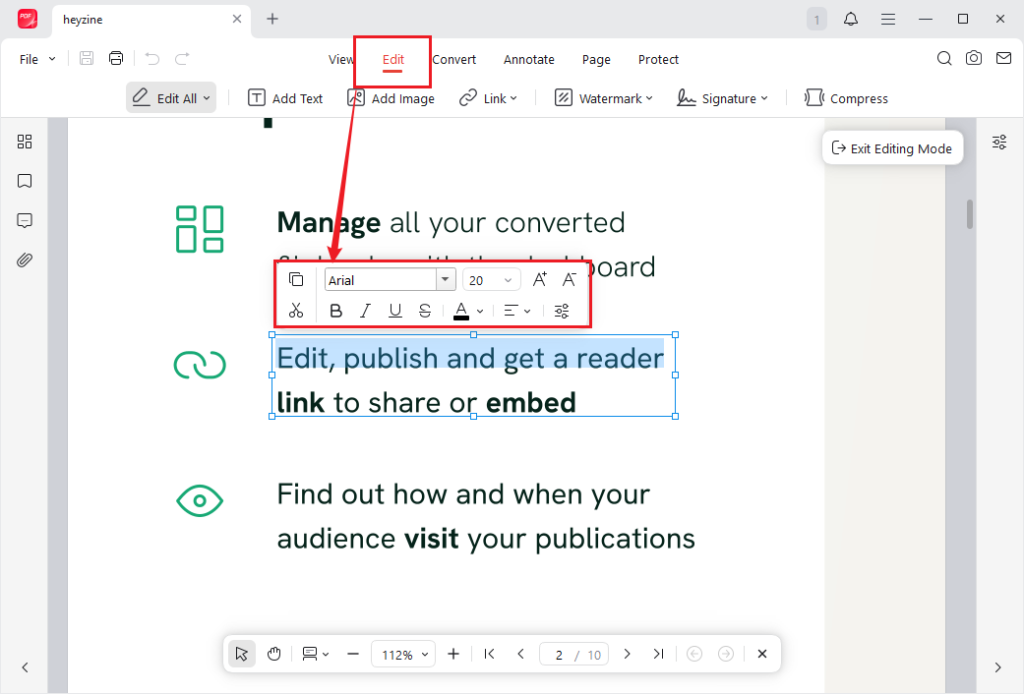Switch to the Page tab
This screenshot has width=1024, height=694.
coord(596,59)
